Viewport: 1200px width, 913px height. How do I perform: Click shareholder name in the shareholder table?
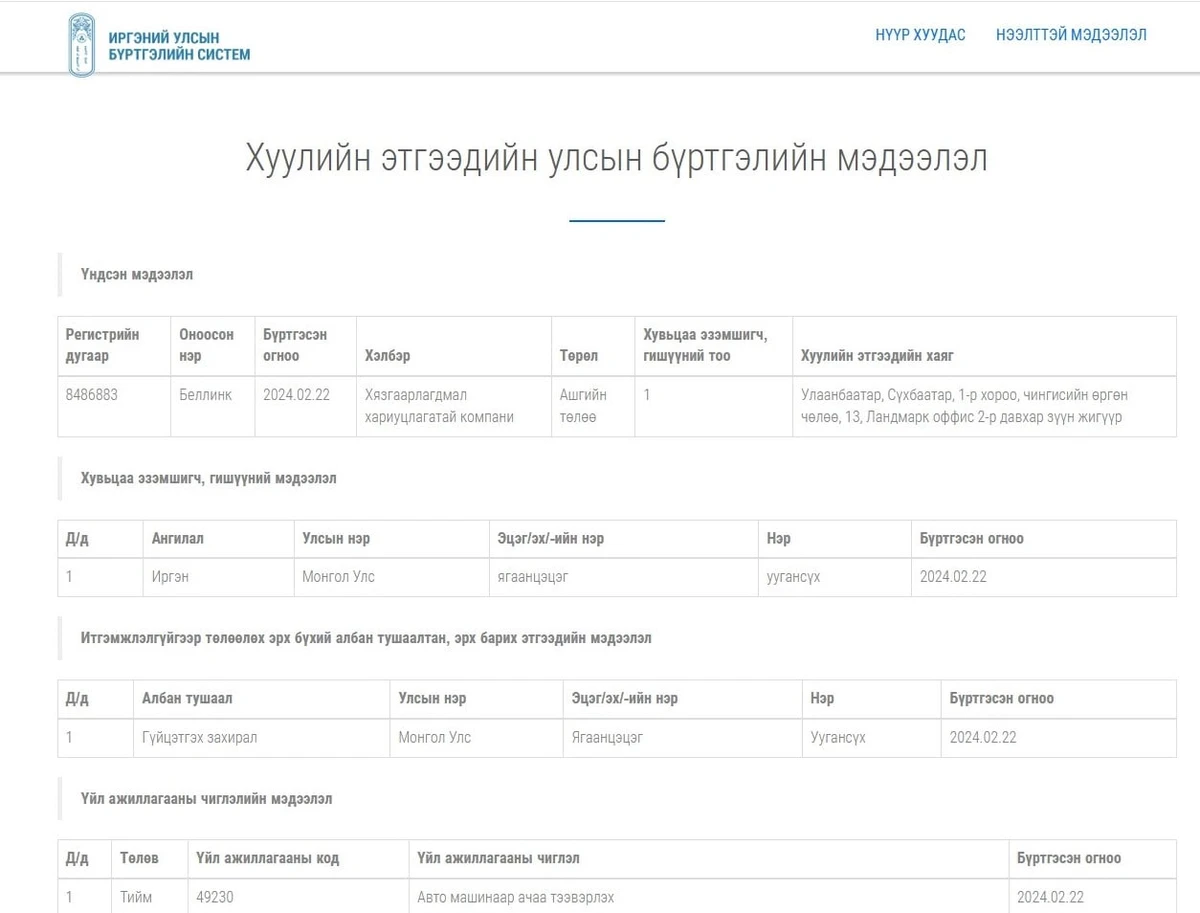tap(793, 577)
